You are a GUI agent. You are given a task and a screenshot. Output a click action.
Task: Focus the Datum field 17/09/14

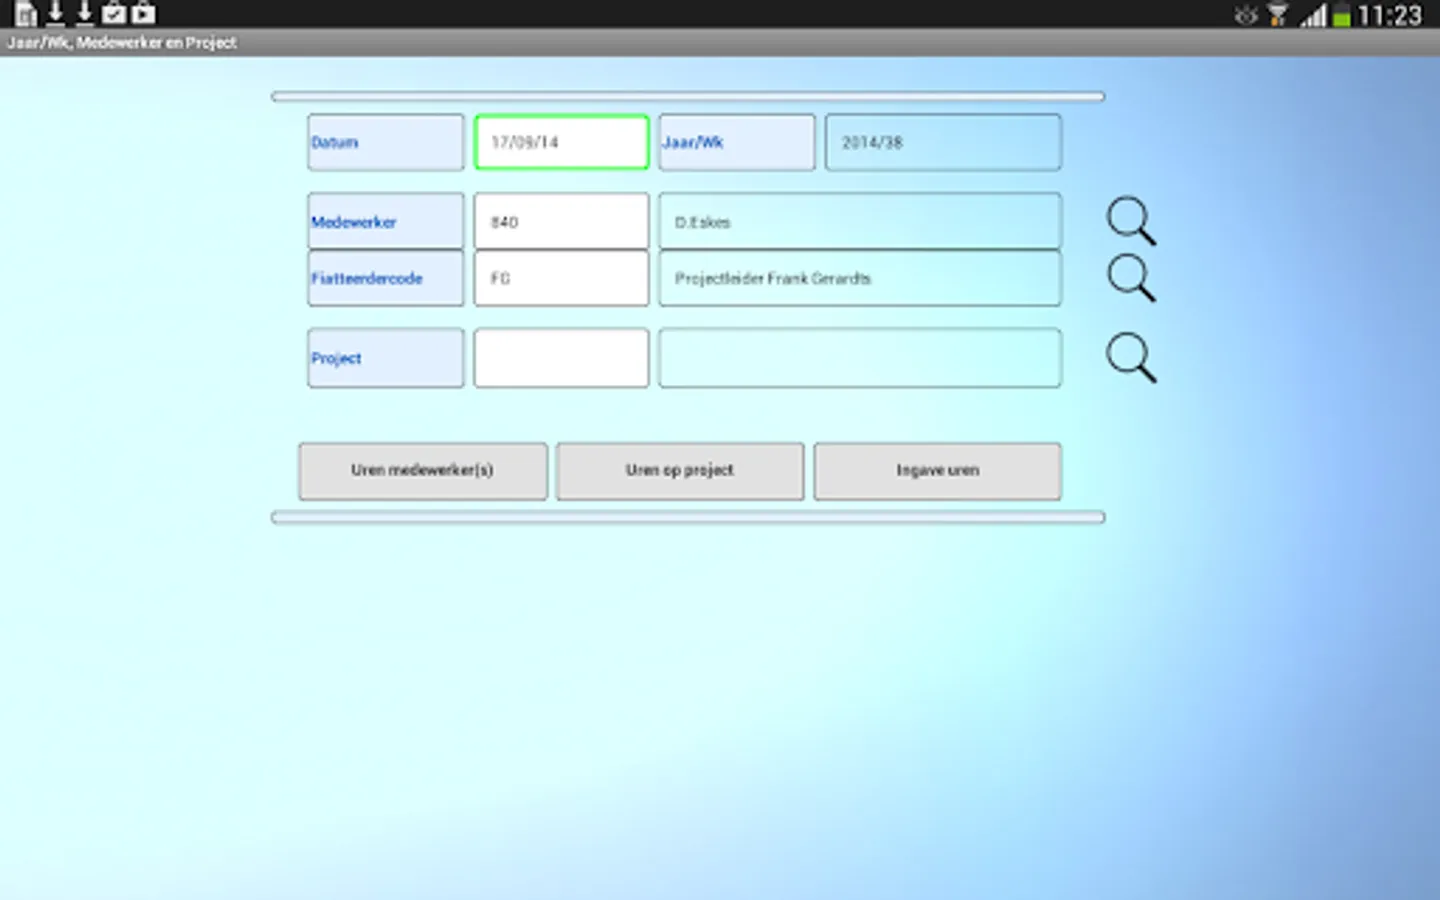[x=561, y=142]
